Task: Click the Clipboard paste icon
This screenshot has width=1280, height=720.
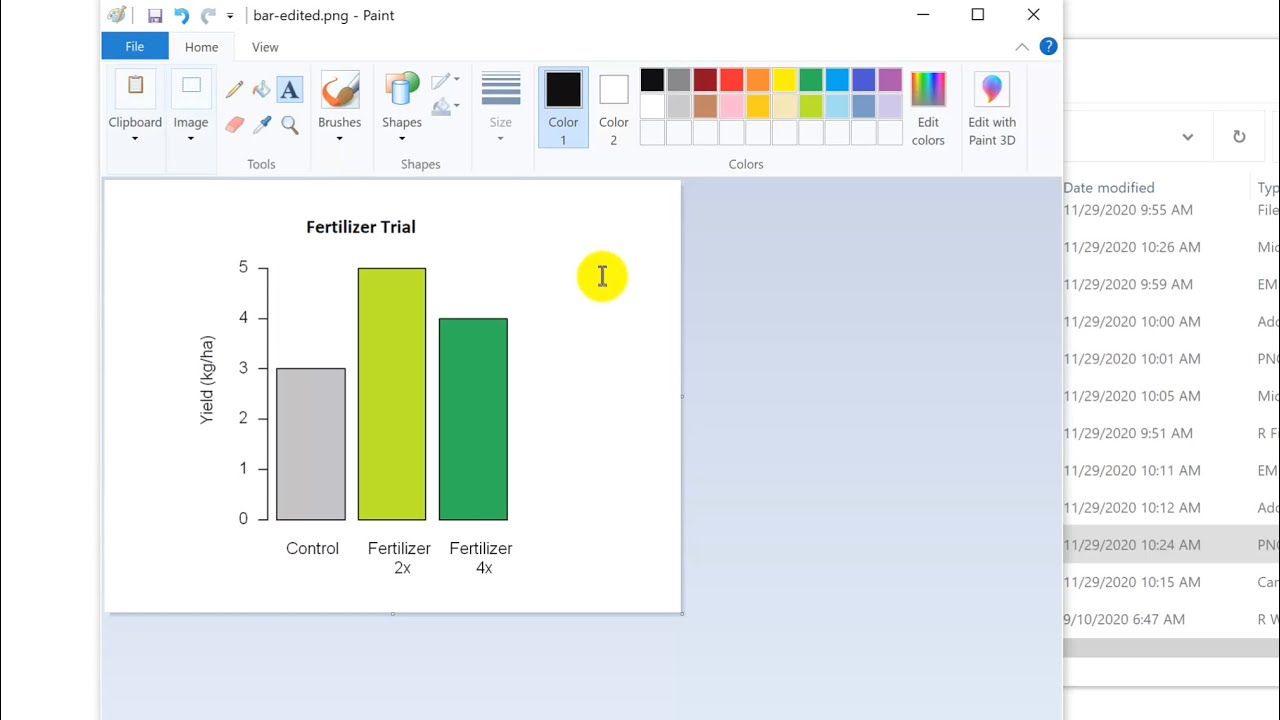Action: (135, 88)
